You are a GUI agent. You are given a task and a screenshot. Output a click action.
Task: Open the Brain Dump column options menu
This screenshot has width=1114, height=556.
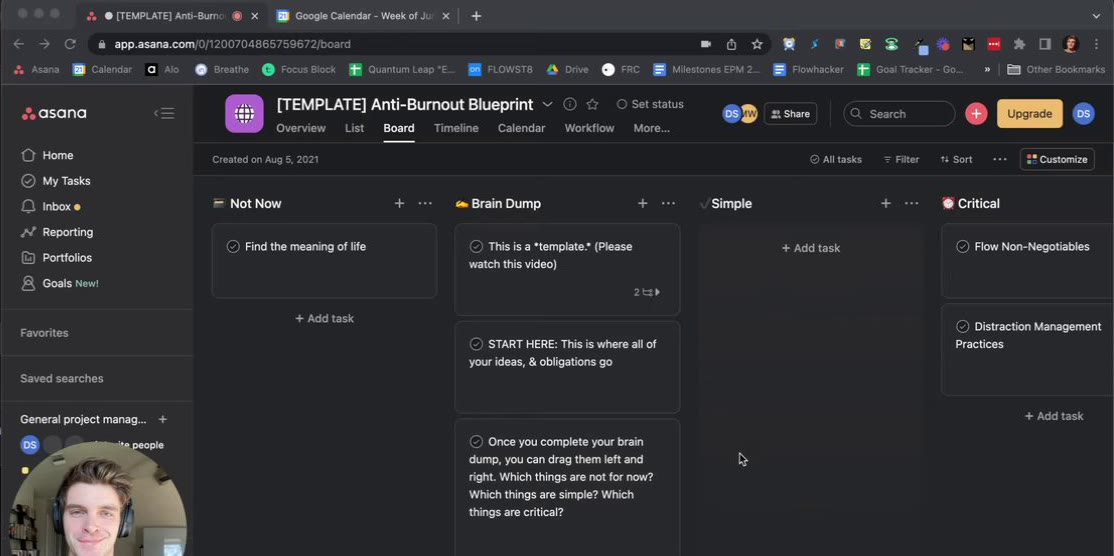point(668,204)
